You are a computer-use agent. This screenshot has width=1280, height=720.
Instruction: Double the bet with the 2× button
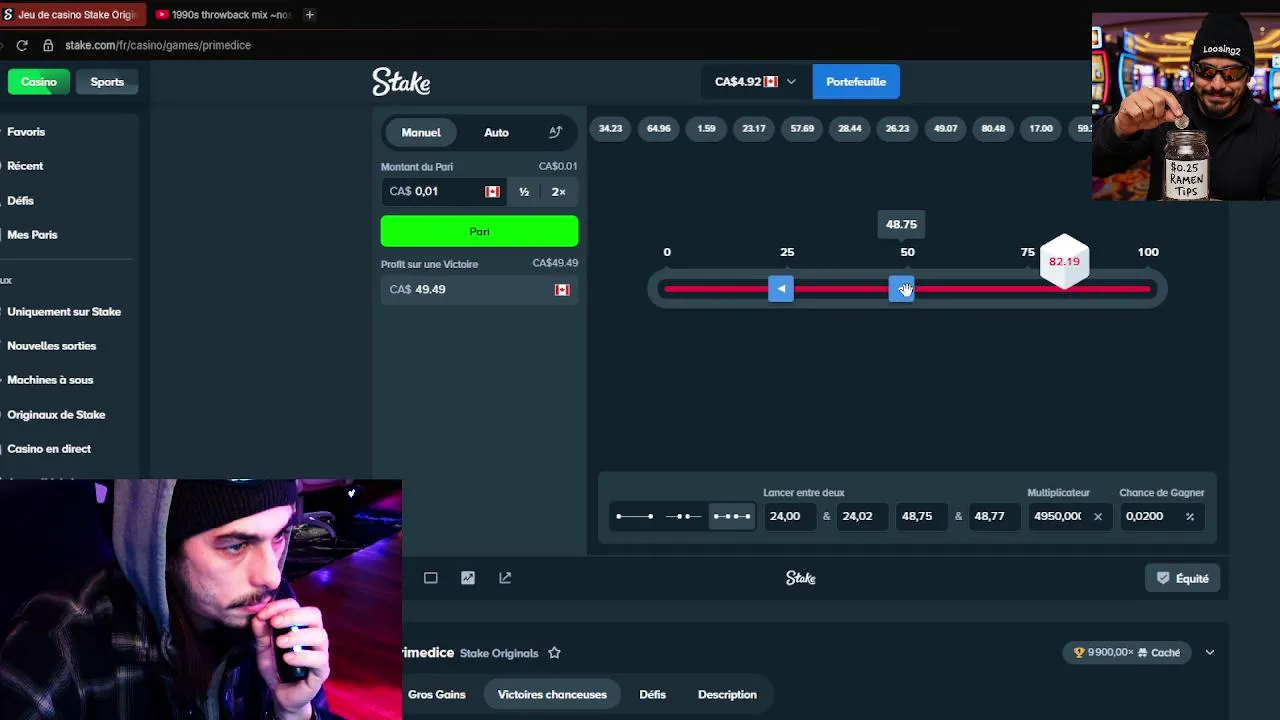(558, 192)
